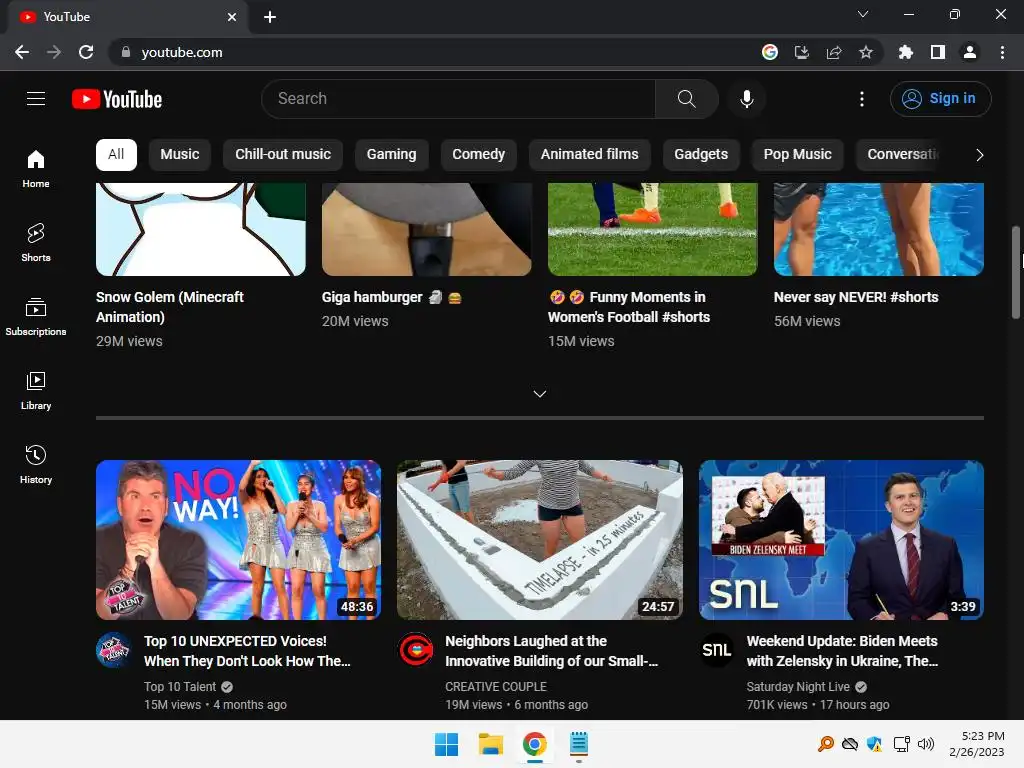
Task: Reload the page
Action: (86, 52)
